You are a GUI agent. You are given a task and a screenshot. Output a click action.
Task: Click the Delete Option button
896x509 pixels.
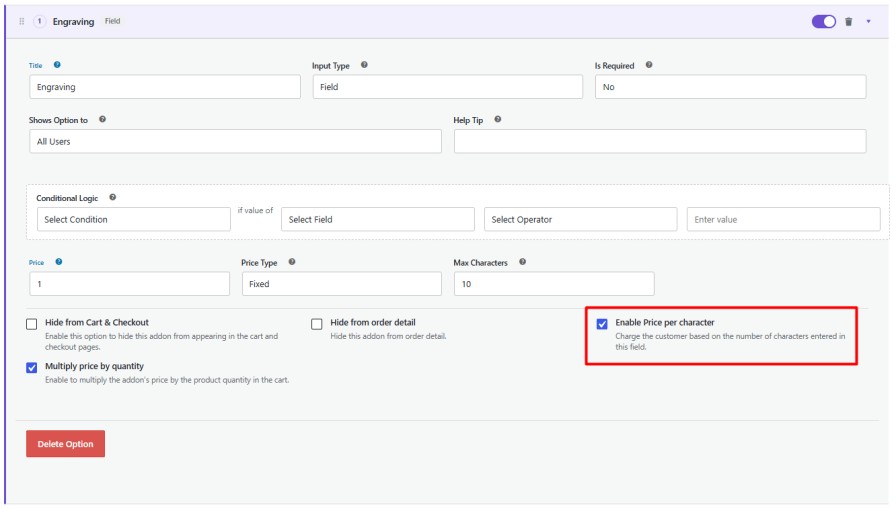tap(65, 443)
